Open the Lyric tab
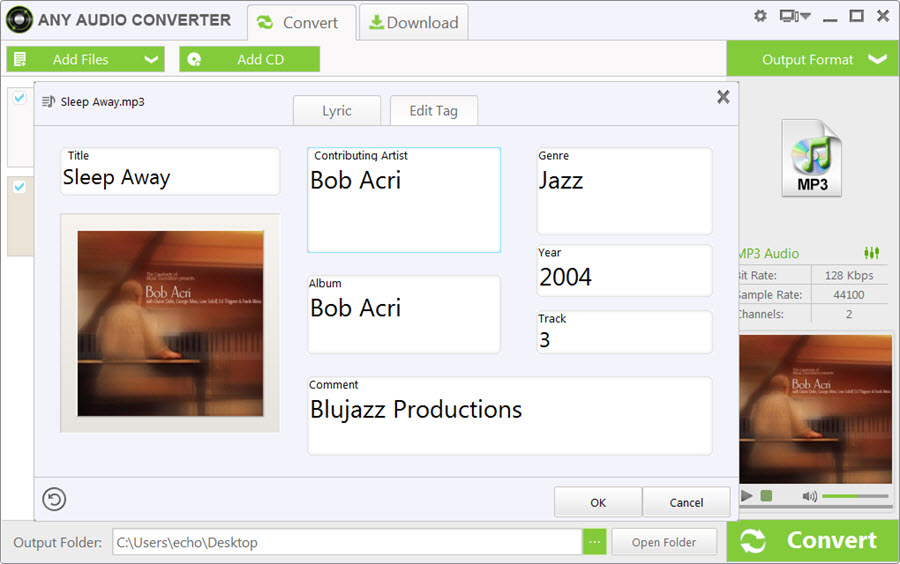This screenshot has width=900, height=564. coord(337,110)
